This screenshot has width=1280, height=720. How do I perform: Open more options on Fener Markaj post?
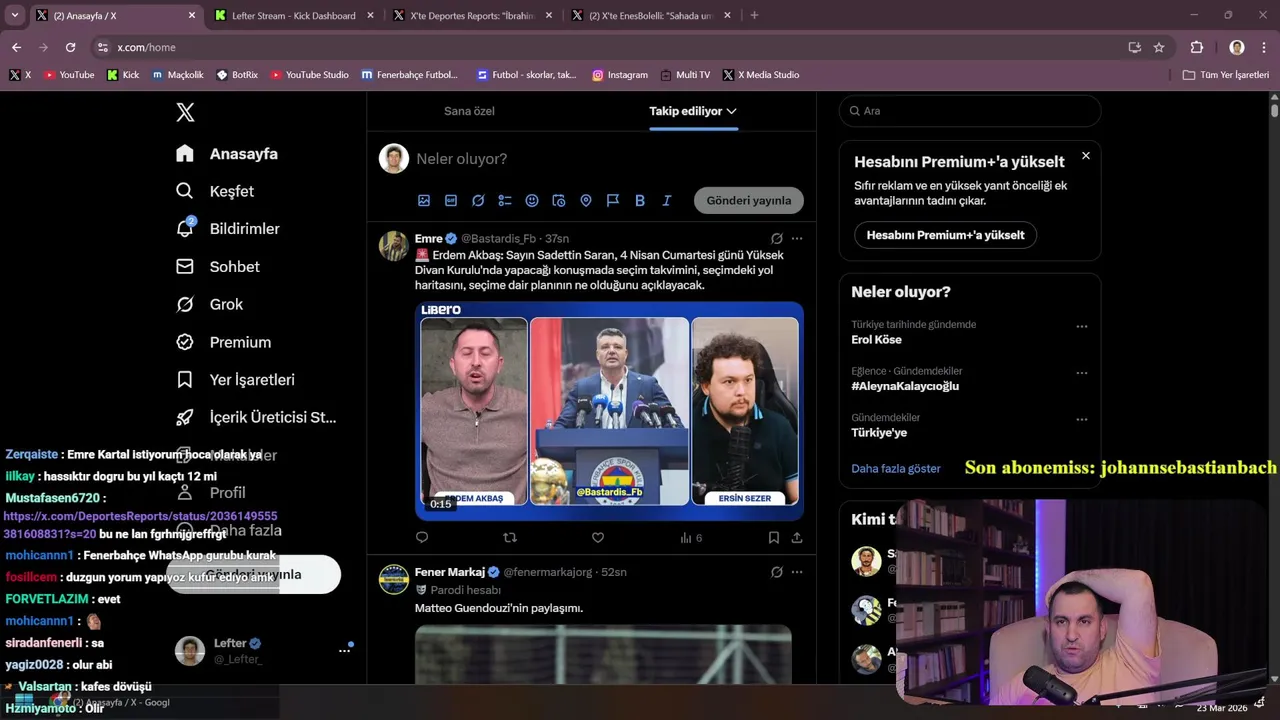pos(797,572)
